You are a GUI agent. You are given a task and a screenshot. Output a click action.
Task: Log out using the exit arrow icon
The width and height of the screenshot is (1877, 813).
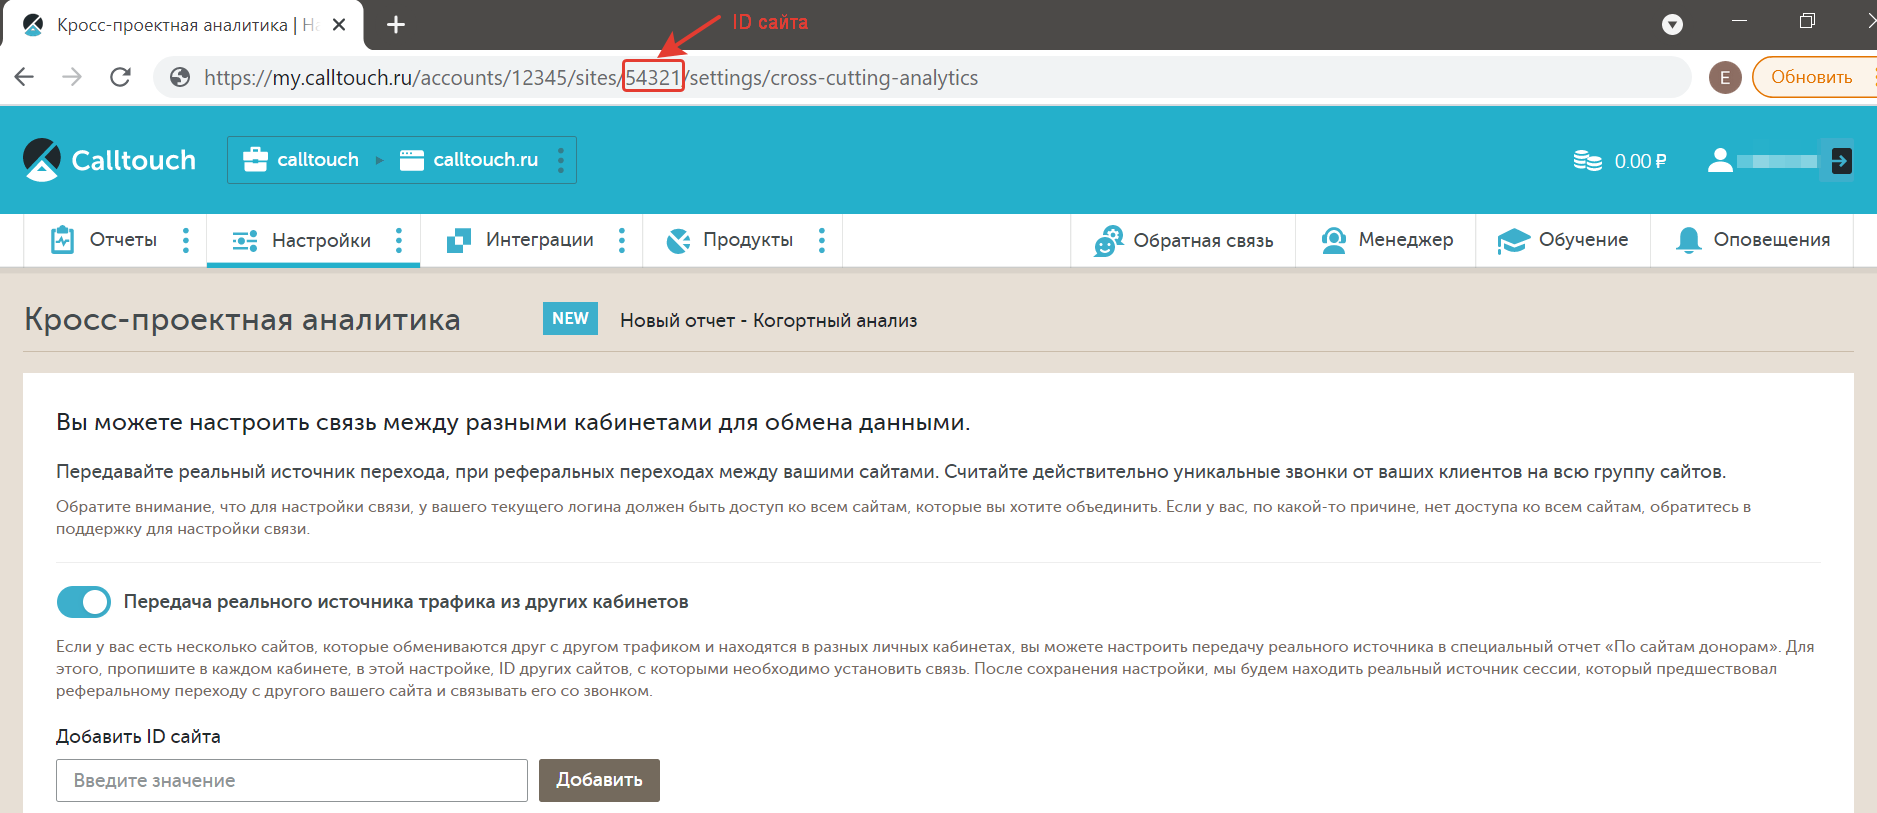[x=1841, y=160]
